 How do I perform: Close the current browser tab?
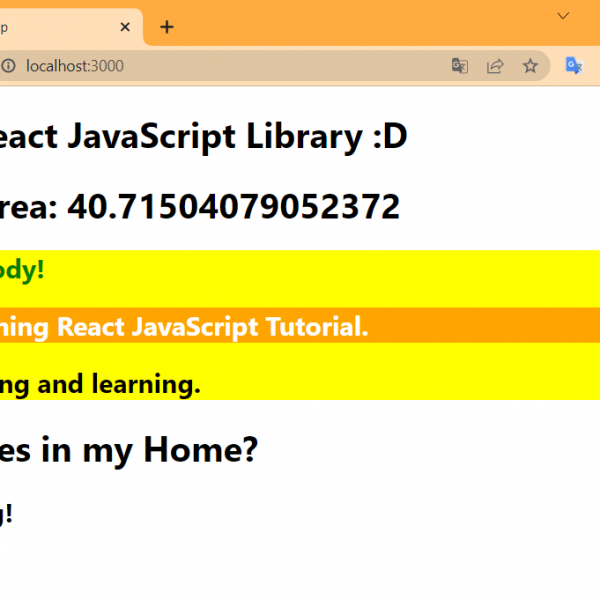click(x=124, y=27)
